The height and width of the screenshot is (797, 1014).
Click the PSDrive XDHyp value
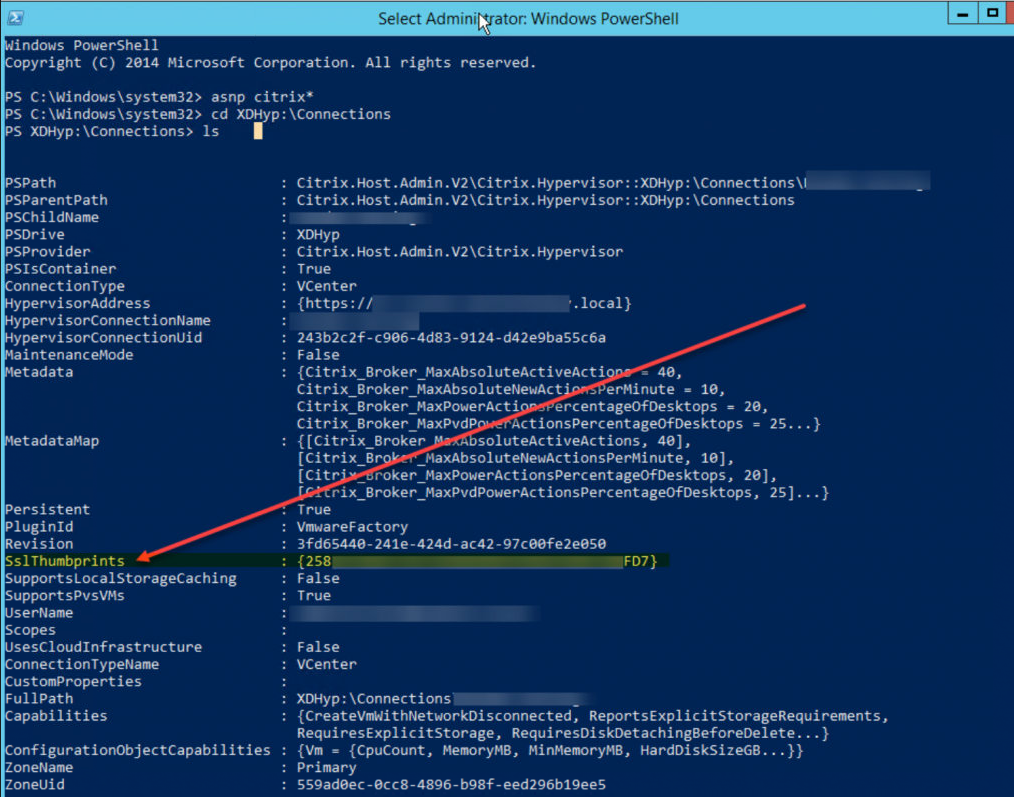pos(318,235)
